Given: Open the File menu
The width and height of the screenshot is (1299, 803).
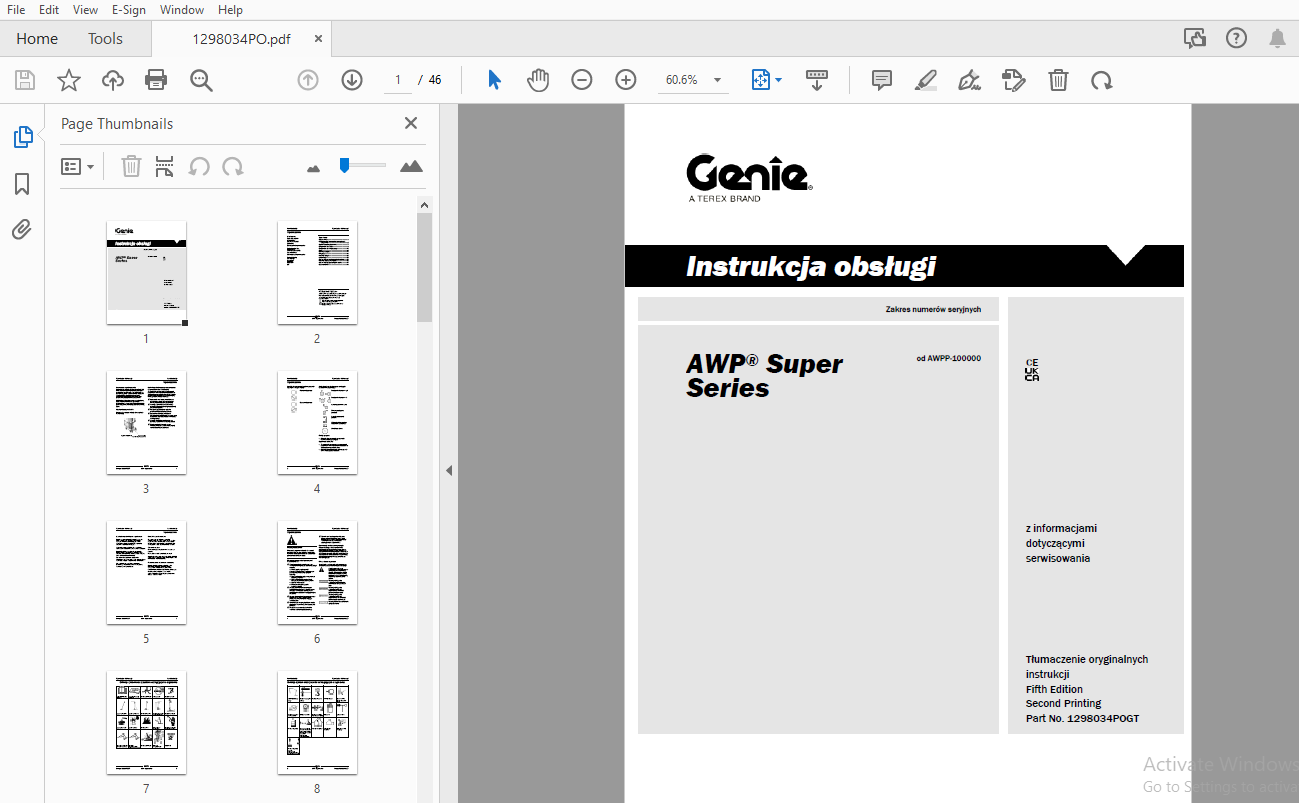Looking at the screenshot, I should (16, 9).
